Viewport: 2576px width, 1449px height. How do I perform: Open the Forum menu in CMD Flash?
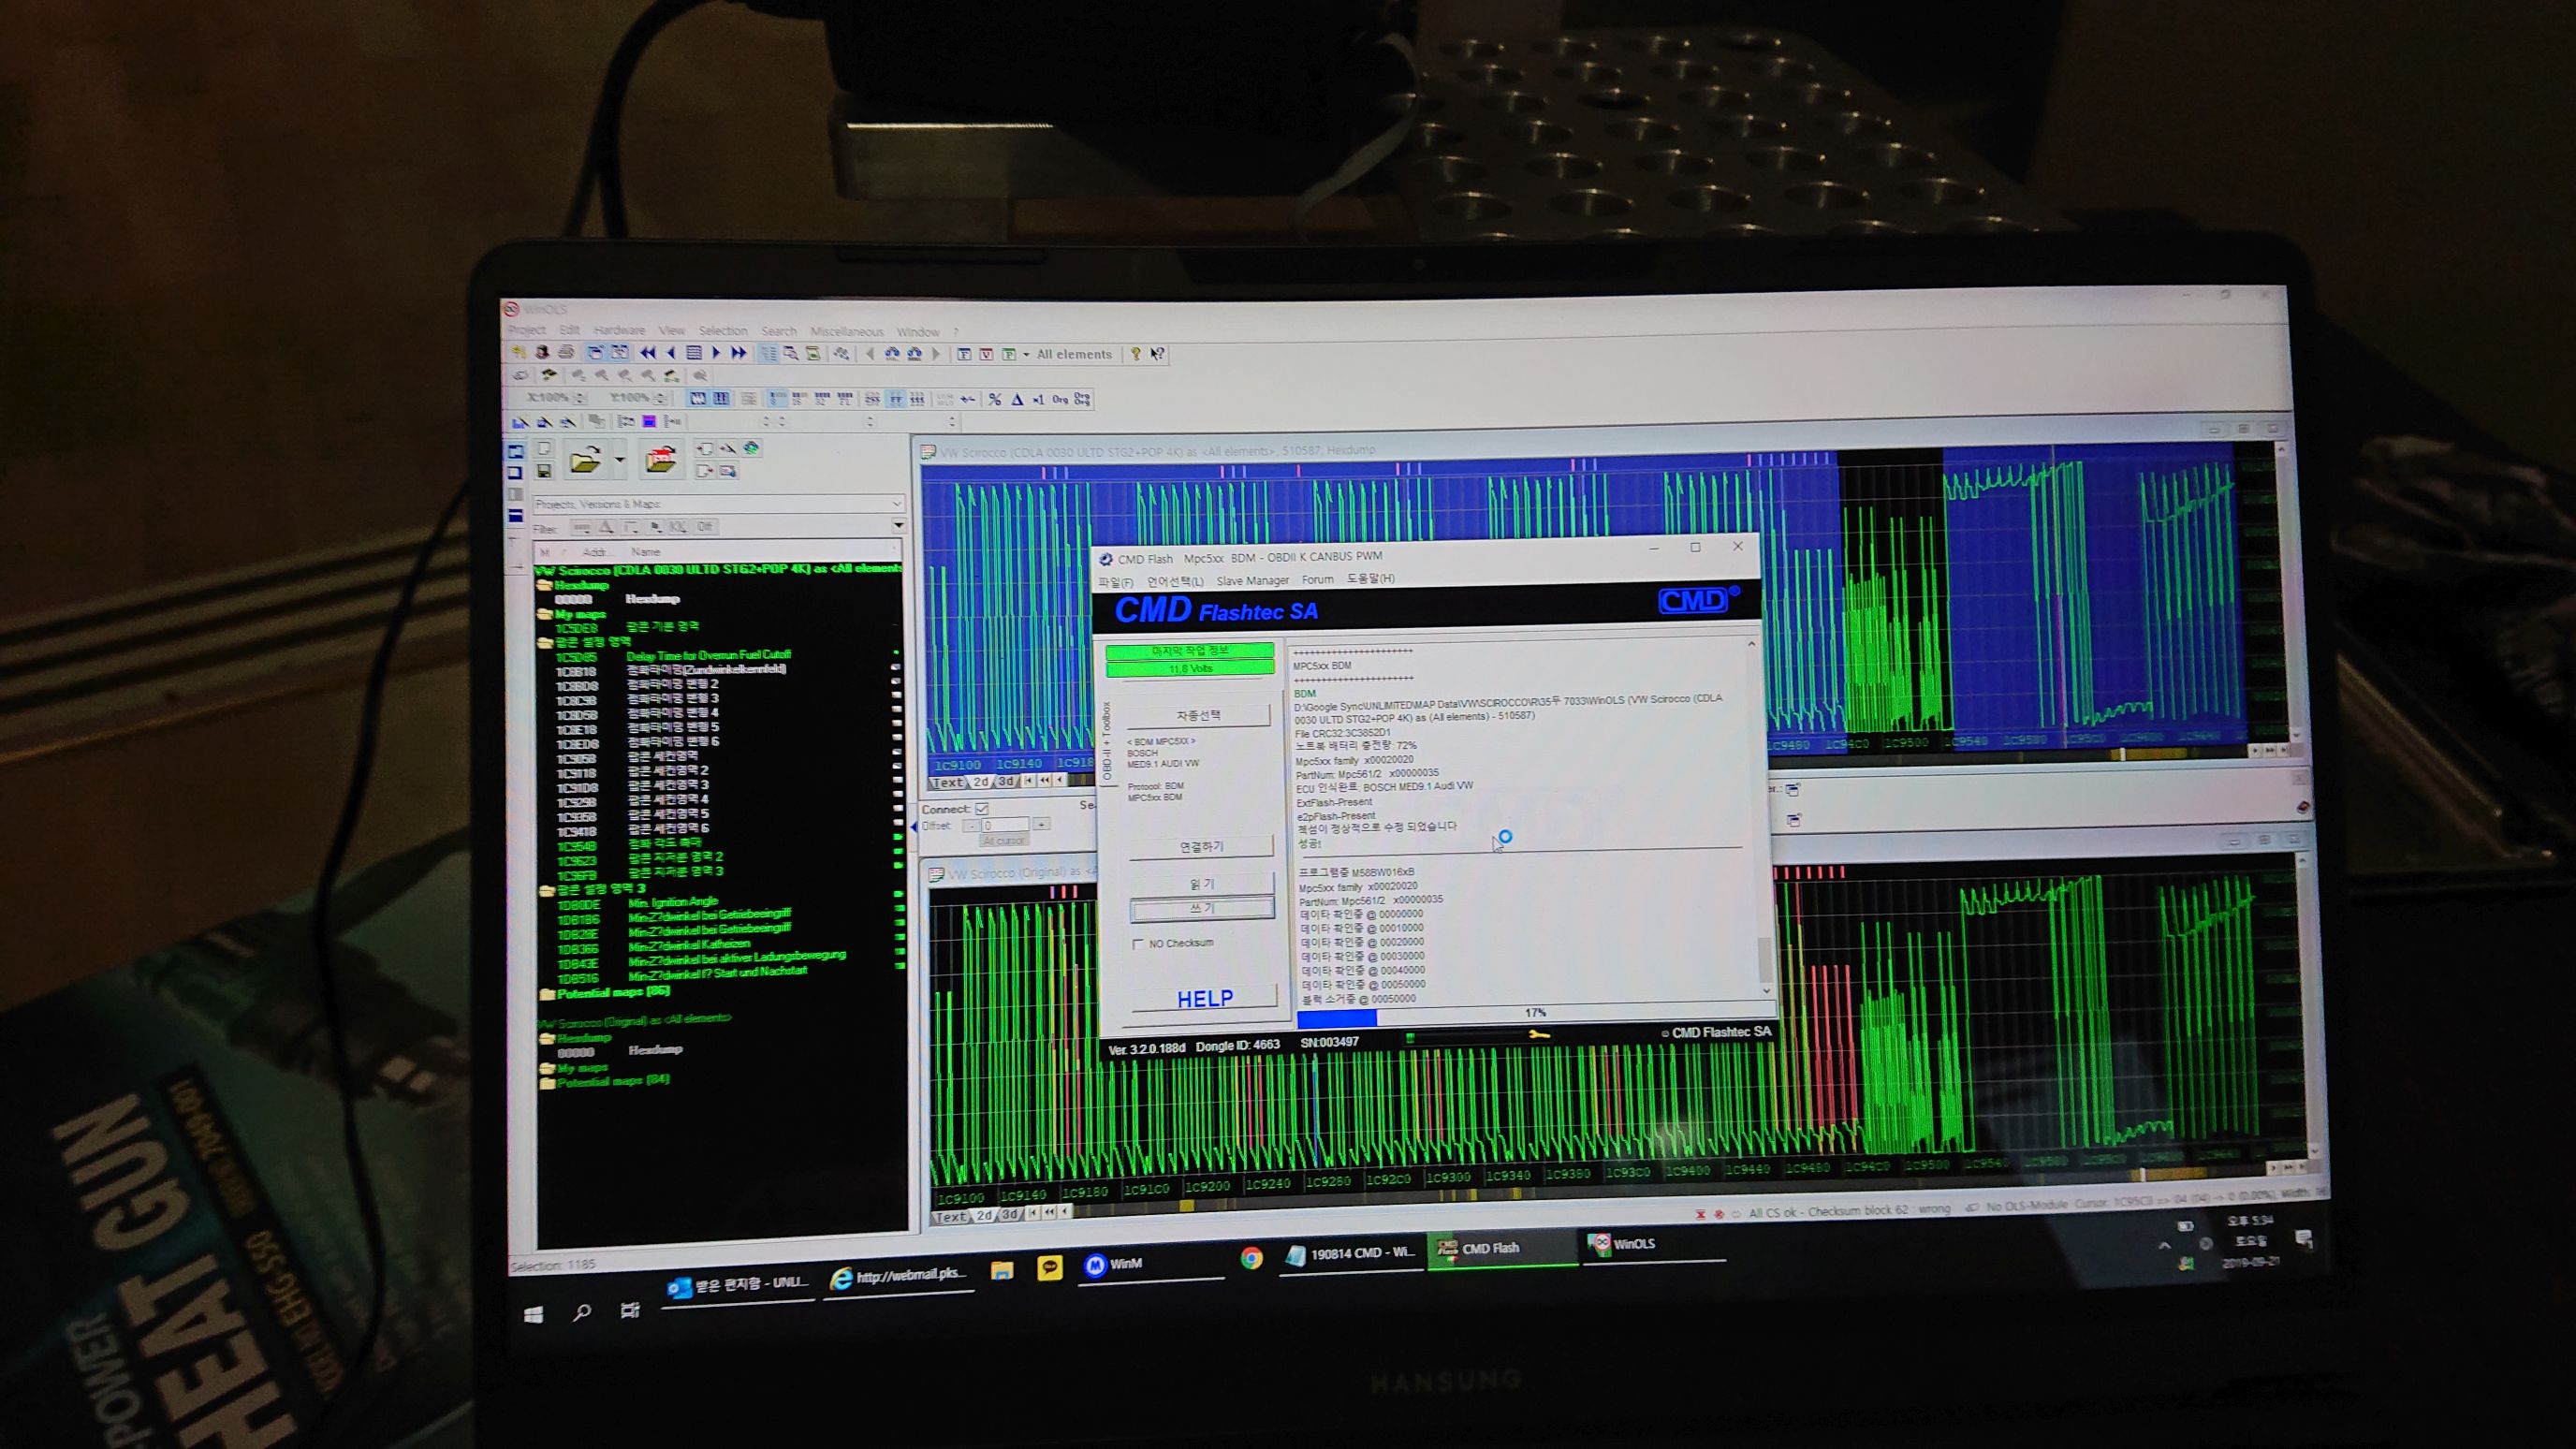point(1317,579)
